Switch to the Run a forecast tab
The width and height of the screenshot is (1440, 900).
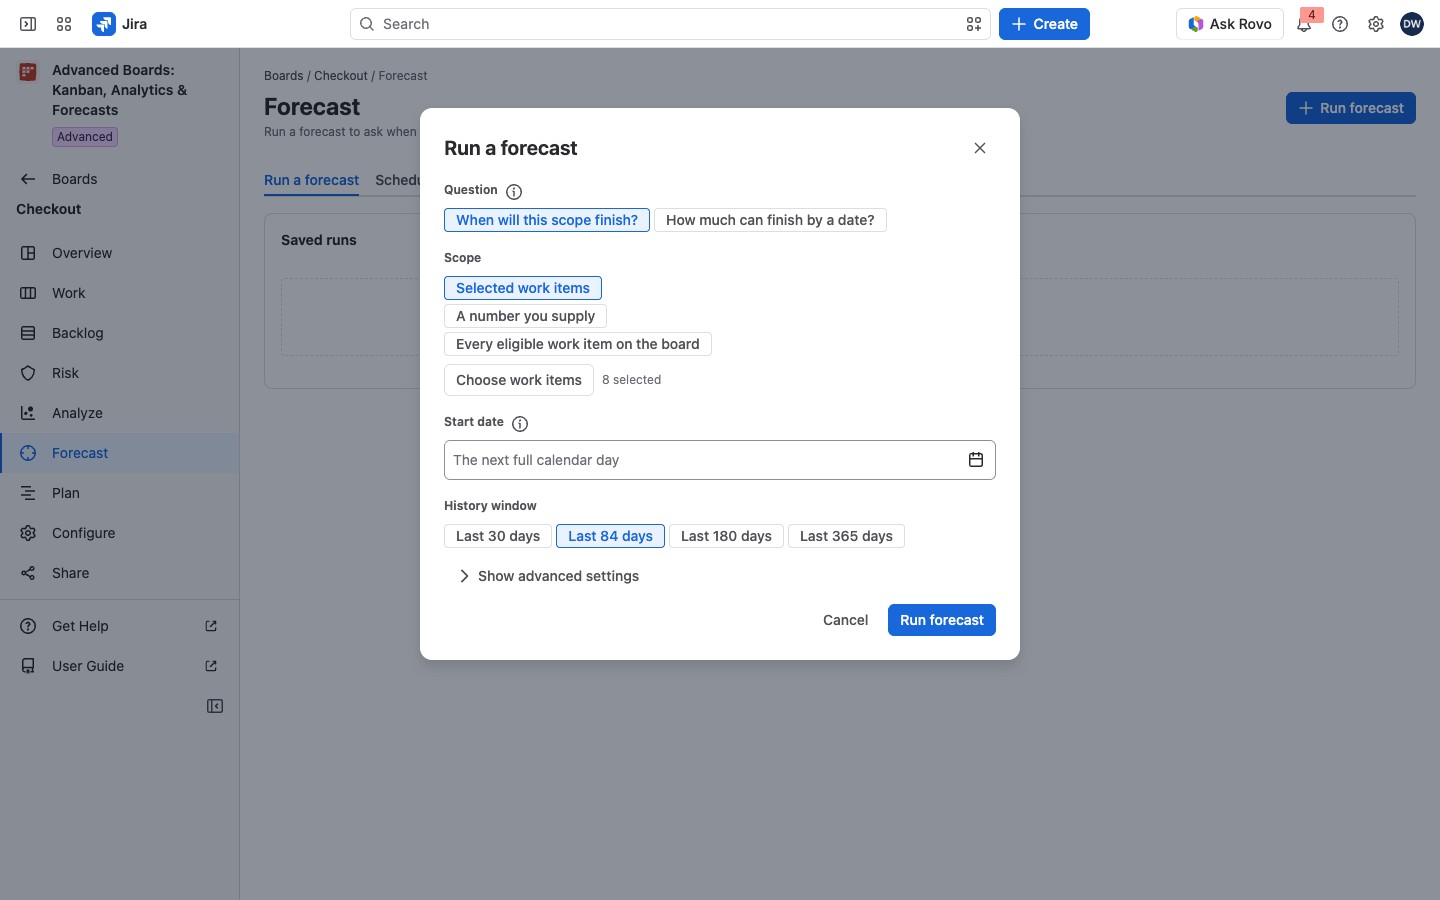(x=311, y=180)
